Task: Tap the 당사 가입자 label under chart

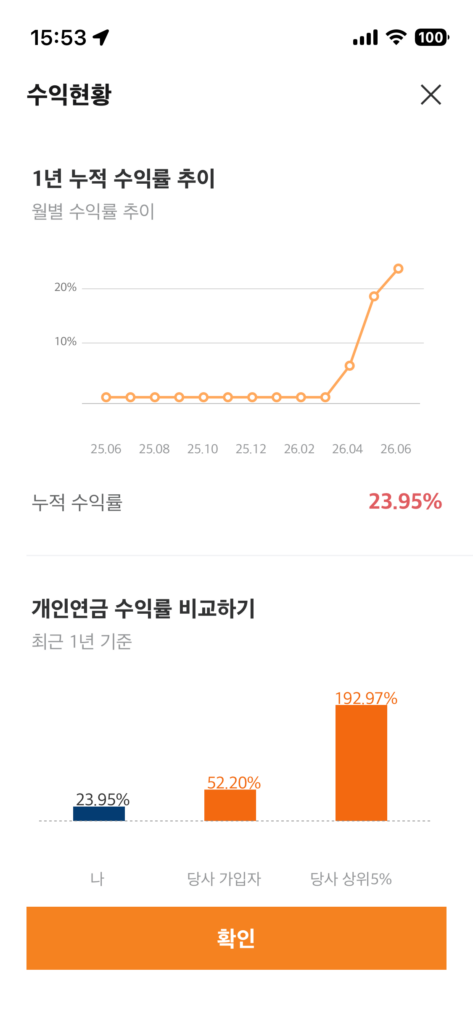Action: click(224, 879)
